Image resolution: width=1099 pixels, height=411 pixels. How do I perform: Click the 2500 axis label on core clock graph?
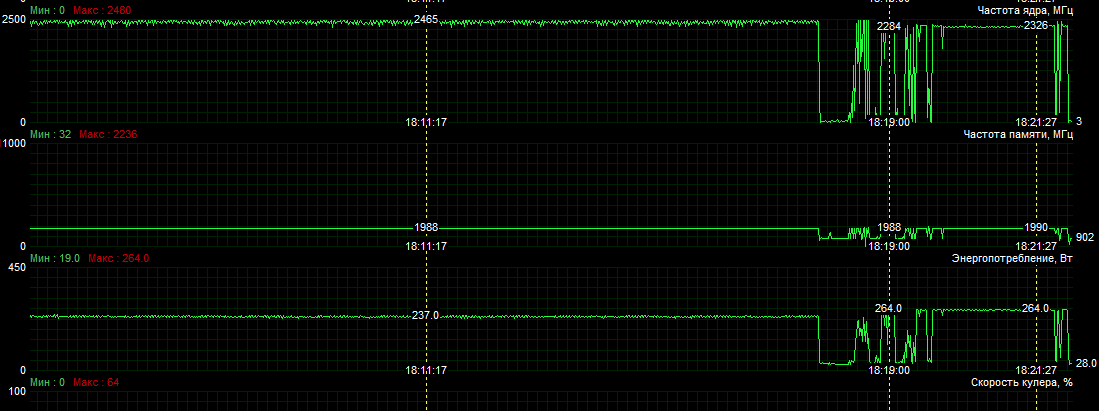14,20
